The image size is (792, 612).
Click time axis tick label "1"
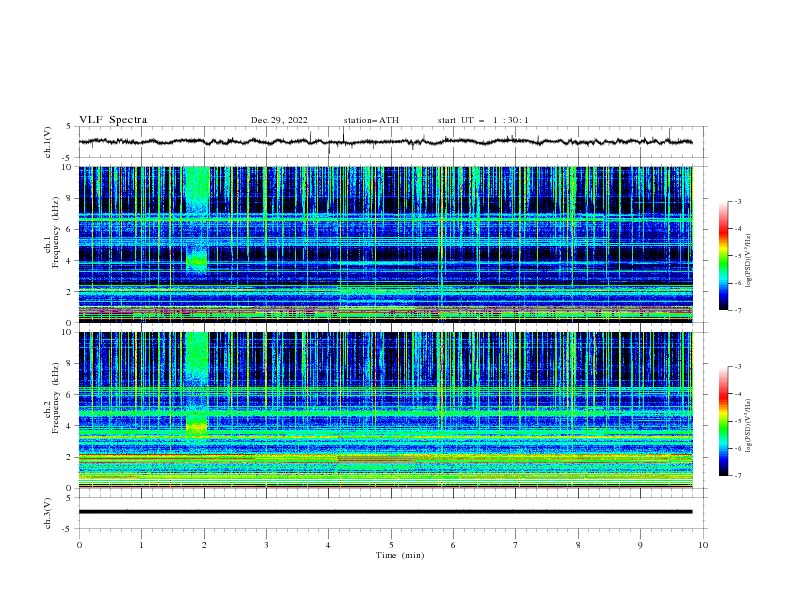tap(141, 545)
